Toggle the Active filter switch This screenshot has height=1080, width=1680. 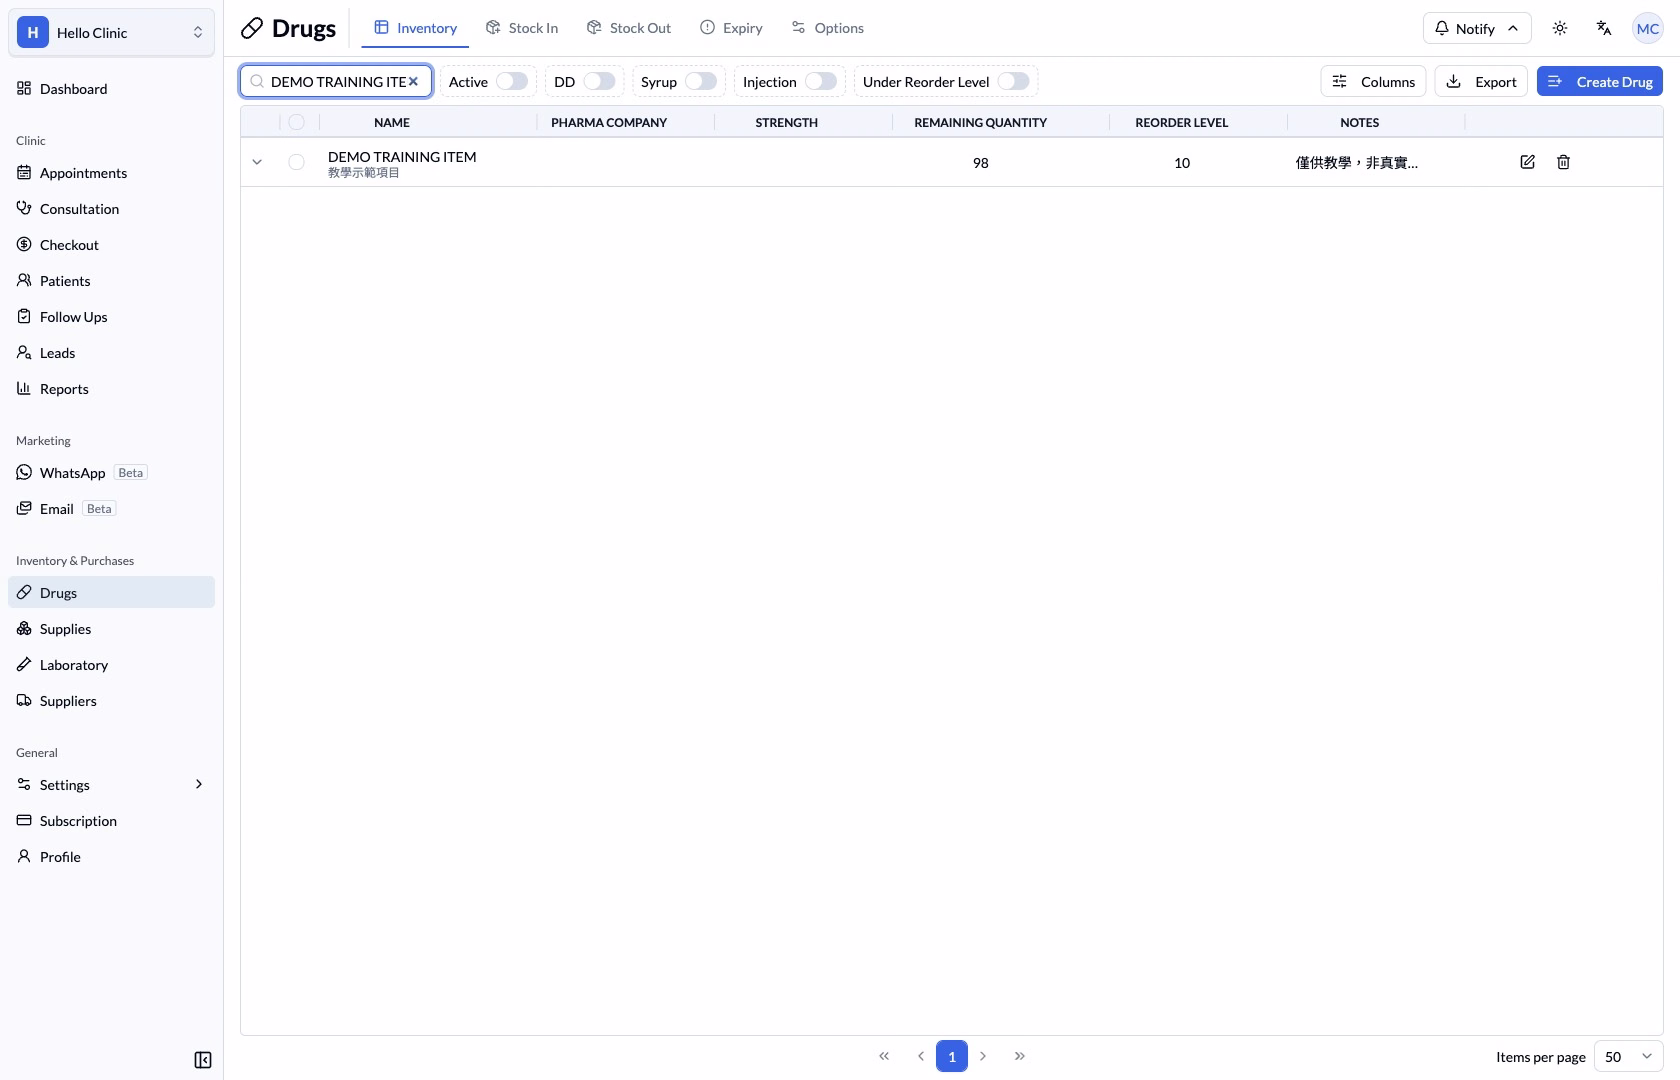point(512,81)
